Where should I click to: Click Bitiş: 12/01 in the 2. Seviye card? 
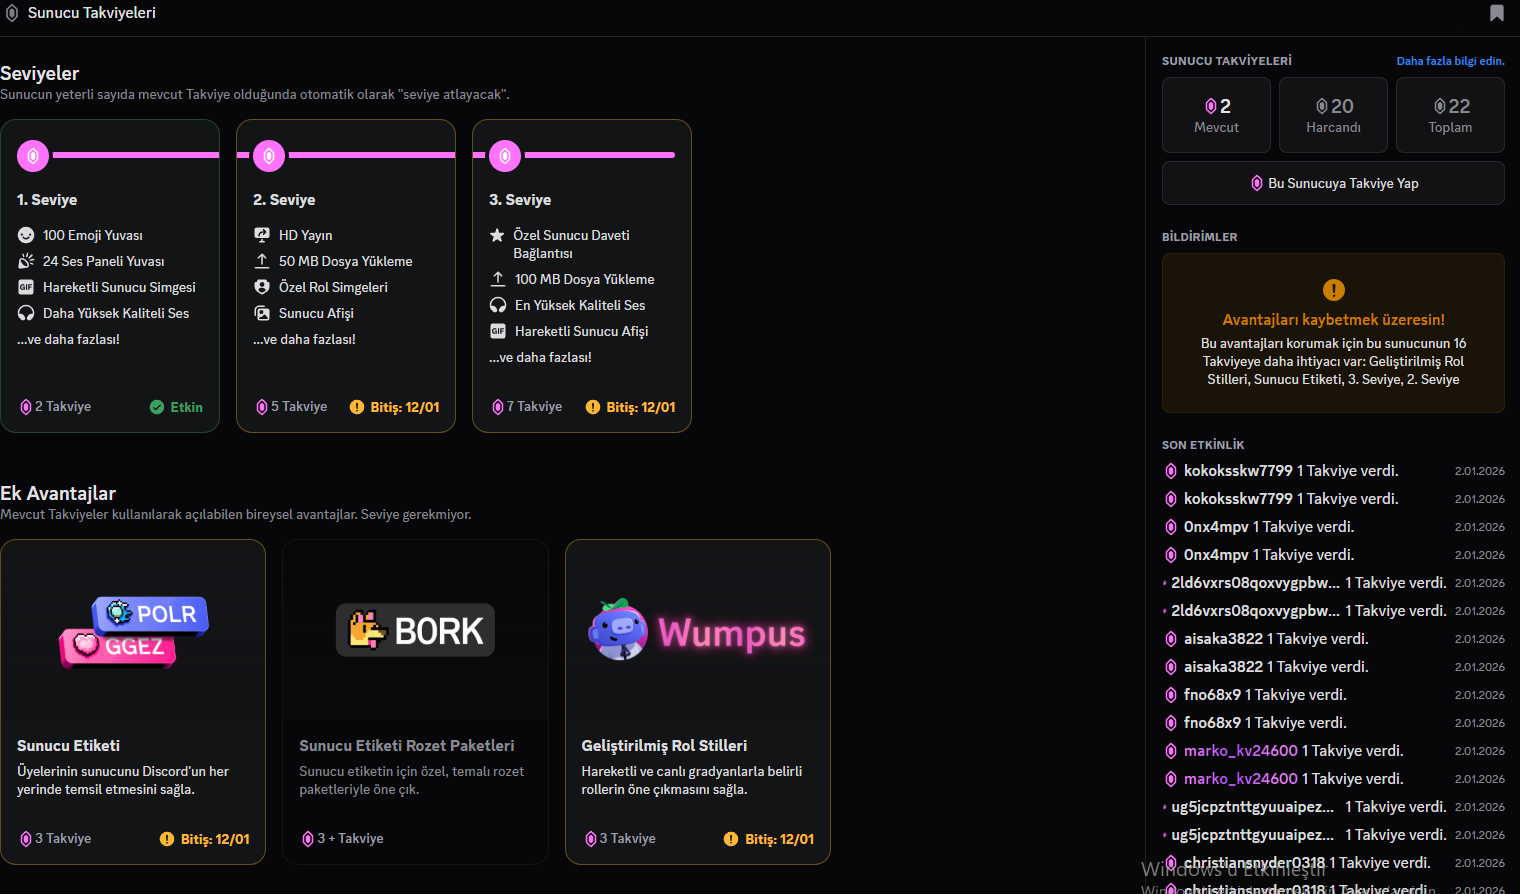[x=405, y=407]
